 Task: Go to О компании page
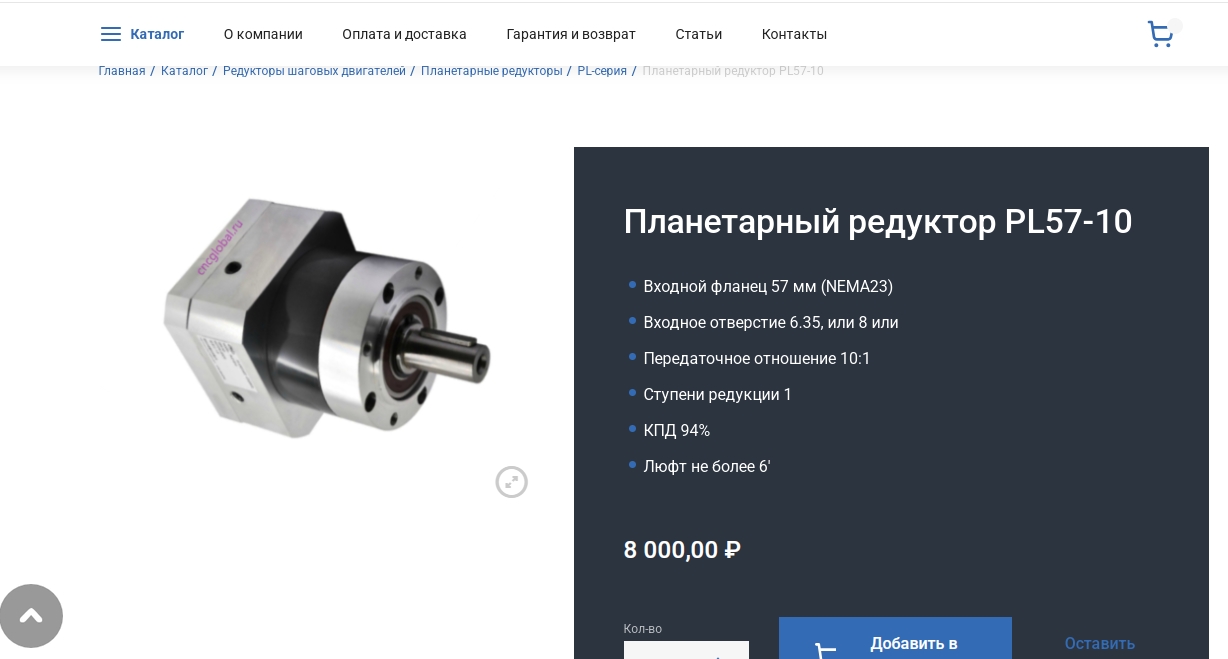tap(263, 34)
